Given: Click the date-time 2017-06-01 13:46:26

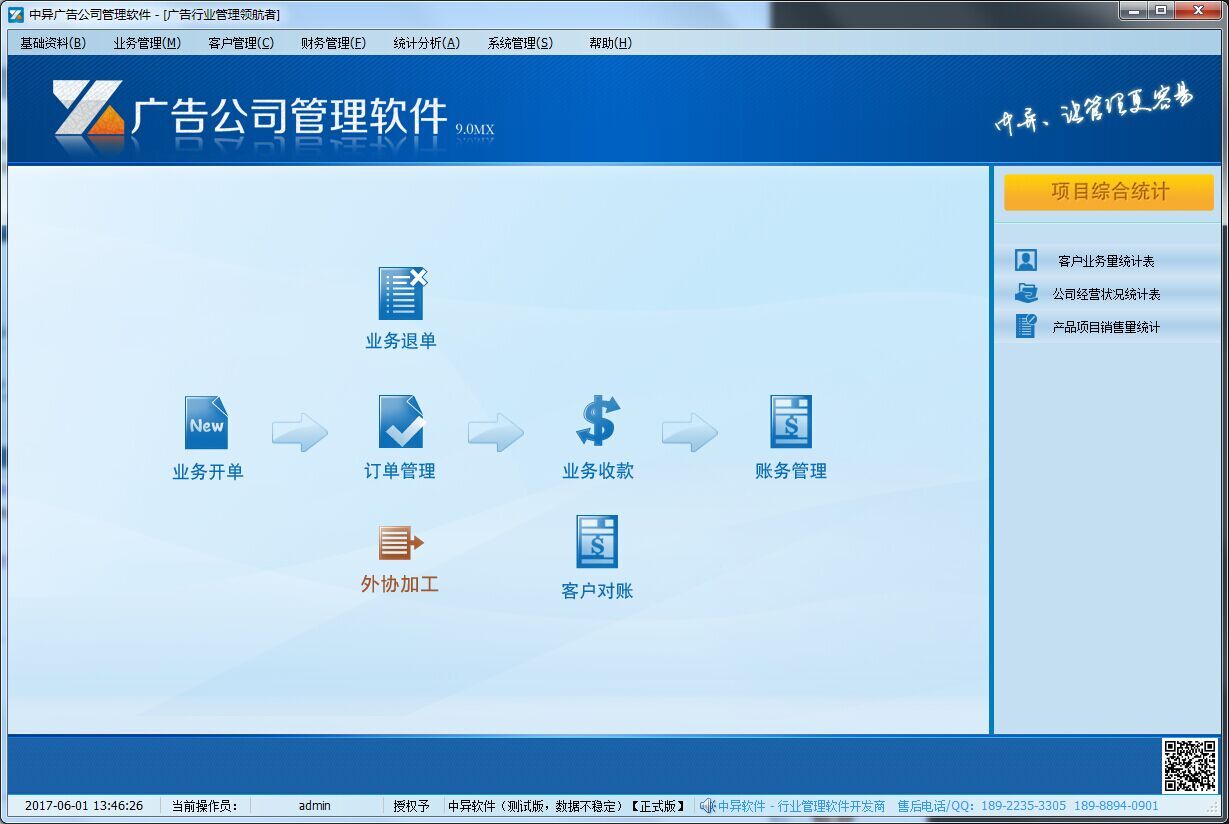Looking at the screenshot, I should 84,806.
